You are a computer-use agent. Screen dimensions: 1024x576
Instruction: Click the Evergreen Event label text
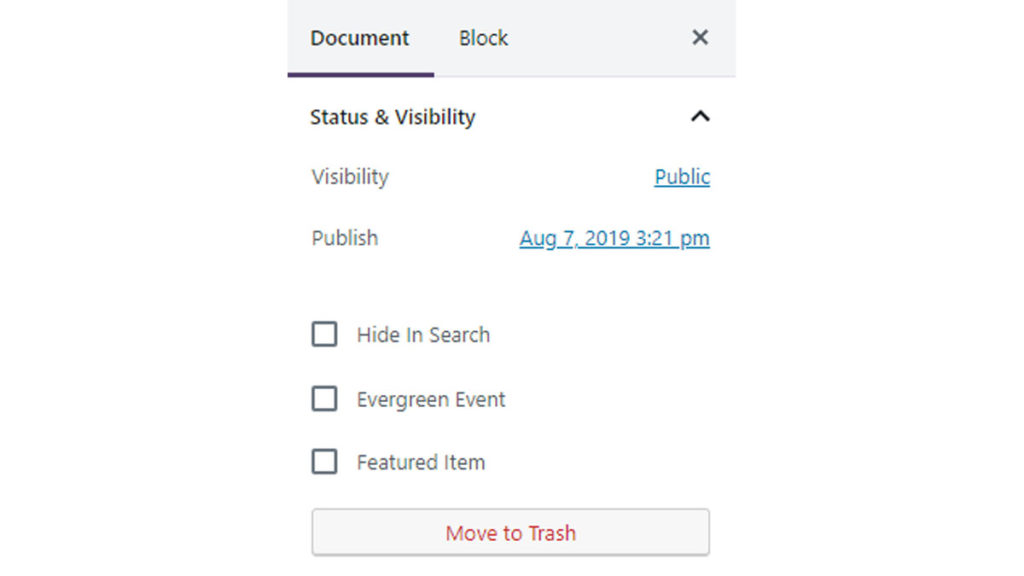pyautogui.click(x=431, y=400)
